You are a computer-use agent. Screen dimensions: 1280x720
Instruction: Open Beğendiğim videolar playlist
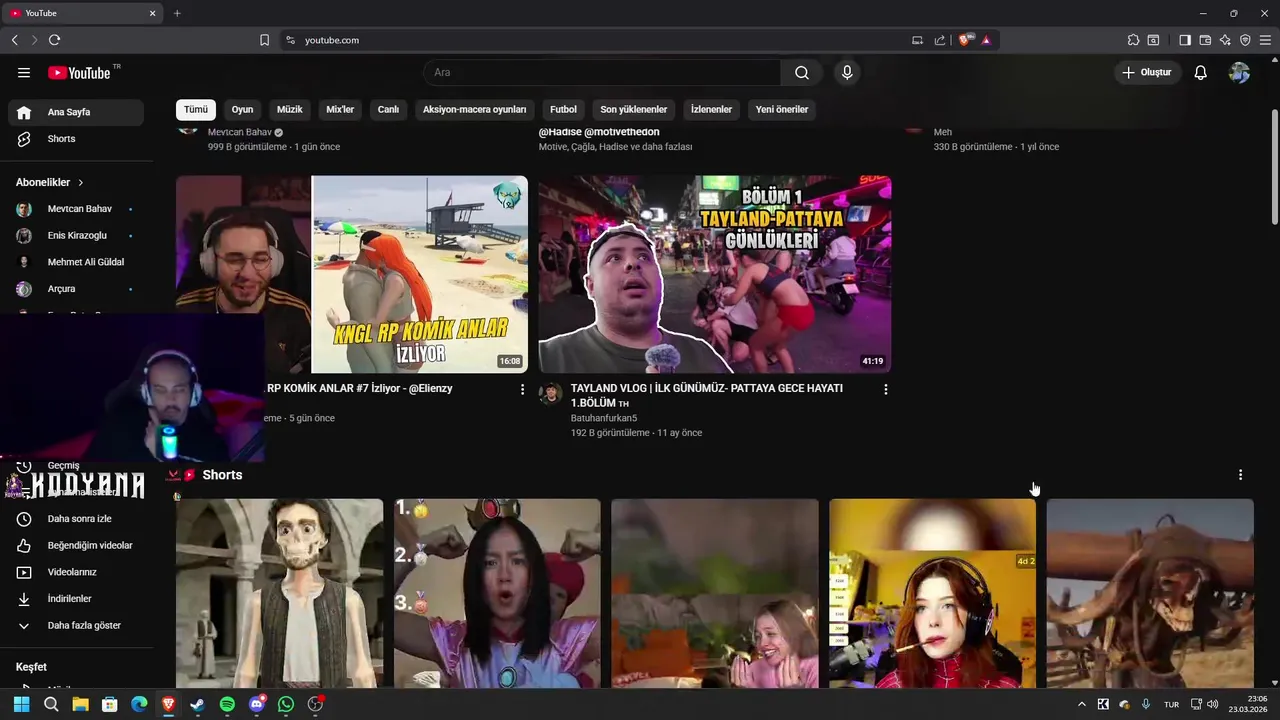pos(76,546)
